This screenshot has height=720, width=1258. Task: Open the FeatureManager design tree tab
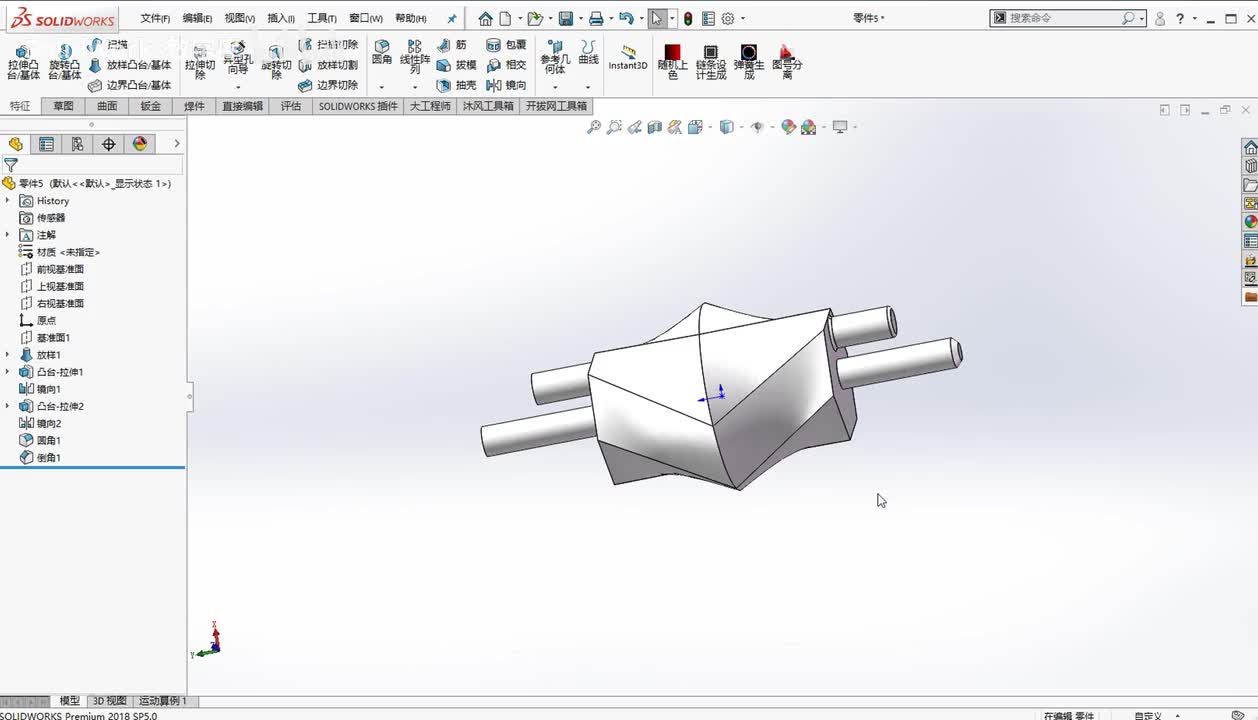(15, 144)
